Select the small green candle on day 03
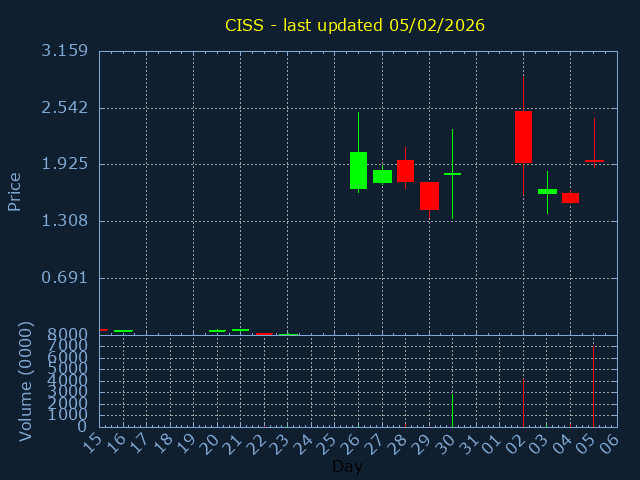 click(x=547, y=191)
